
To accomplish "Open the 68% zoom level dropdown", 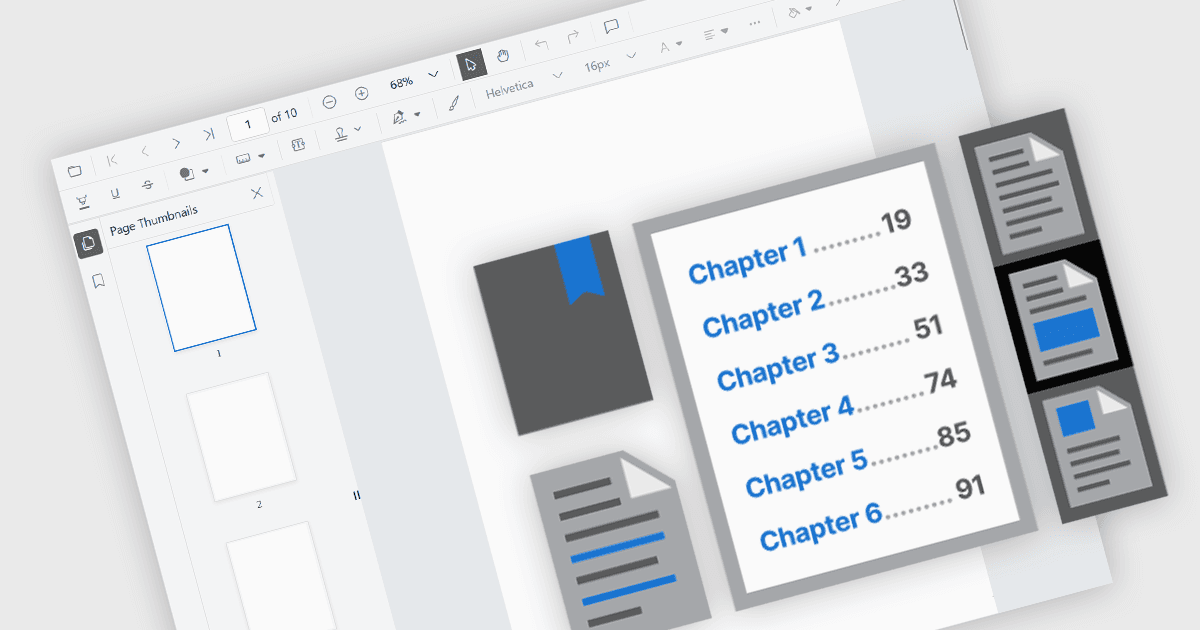I will (x=434, y=74).
